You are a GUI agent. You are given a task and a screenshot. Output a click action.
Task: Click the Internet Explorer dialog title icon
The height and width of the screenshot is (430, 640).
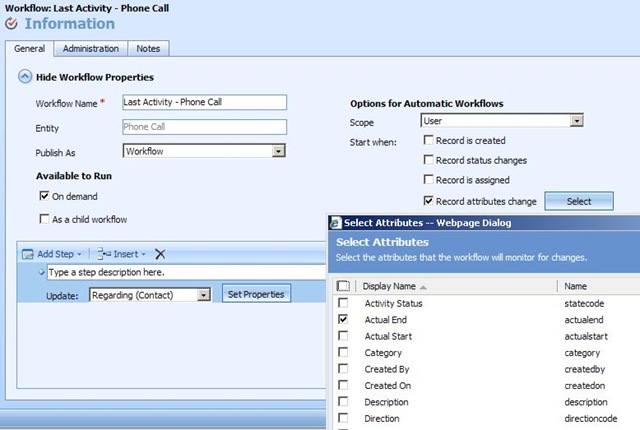point(336,223)
